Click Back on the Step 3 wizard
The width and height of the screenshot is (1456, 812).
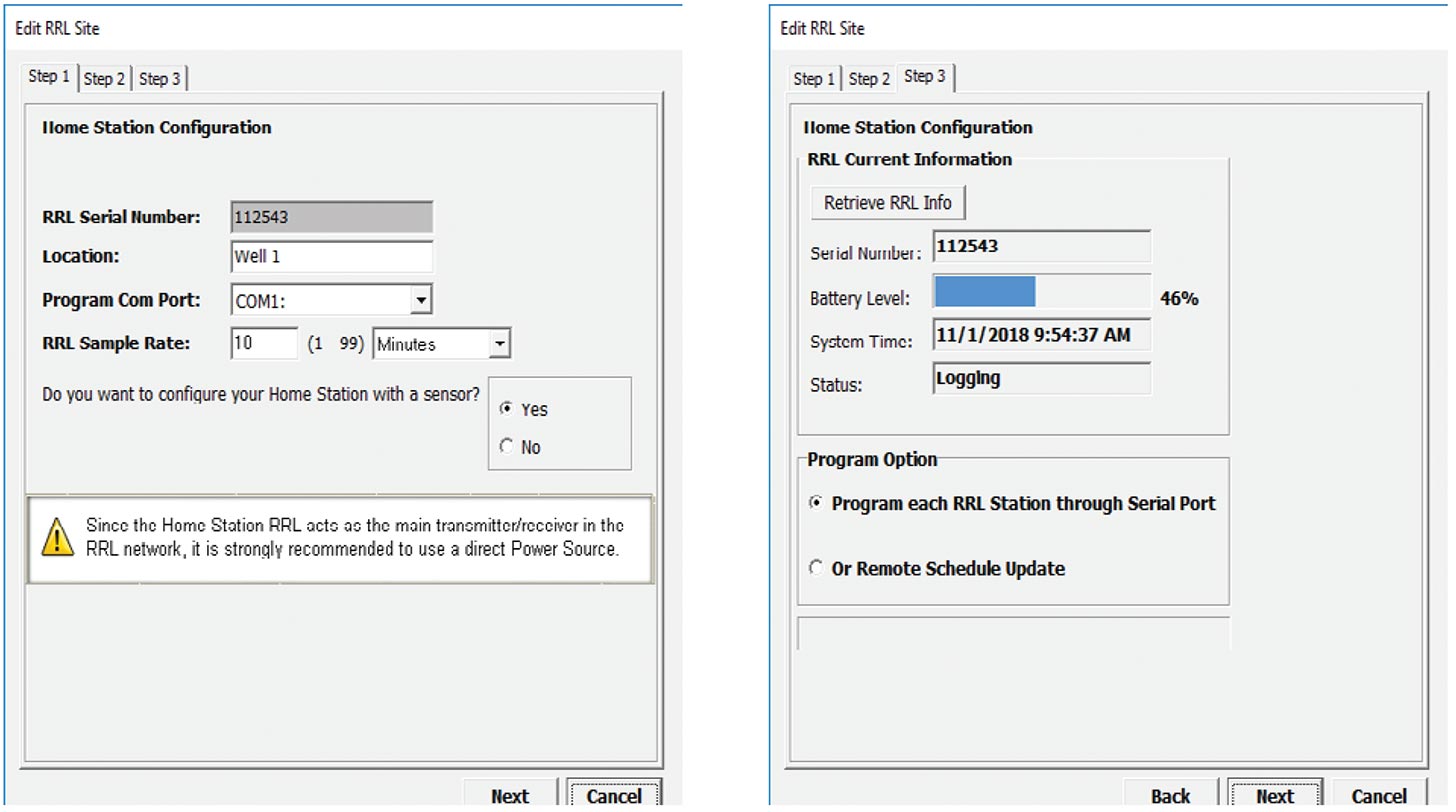pos(1170,796)
